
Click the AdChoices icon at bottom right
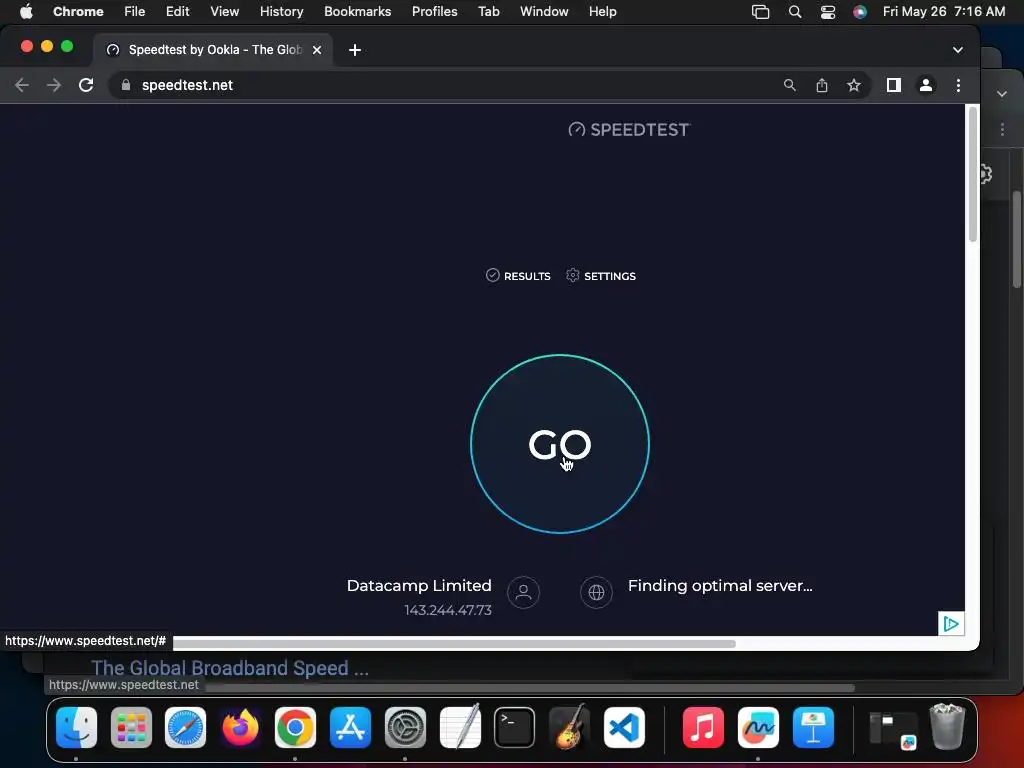[951, 624]
